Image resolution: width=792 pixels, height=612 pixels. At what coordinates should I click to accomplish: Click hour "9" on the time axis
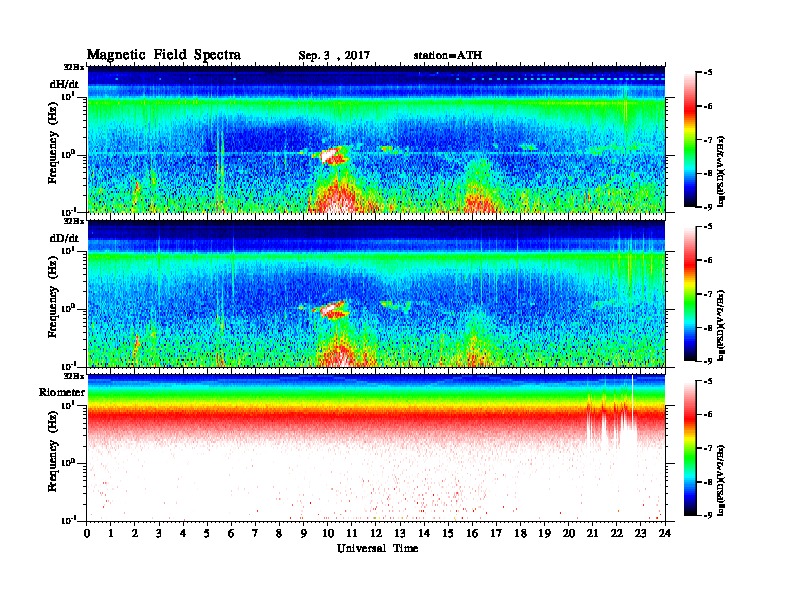coord(304,534)
